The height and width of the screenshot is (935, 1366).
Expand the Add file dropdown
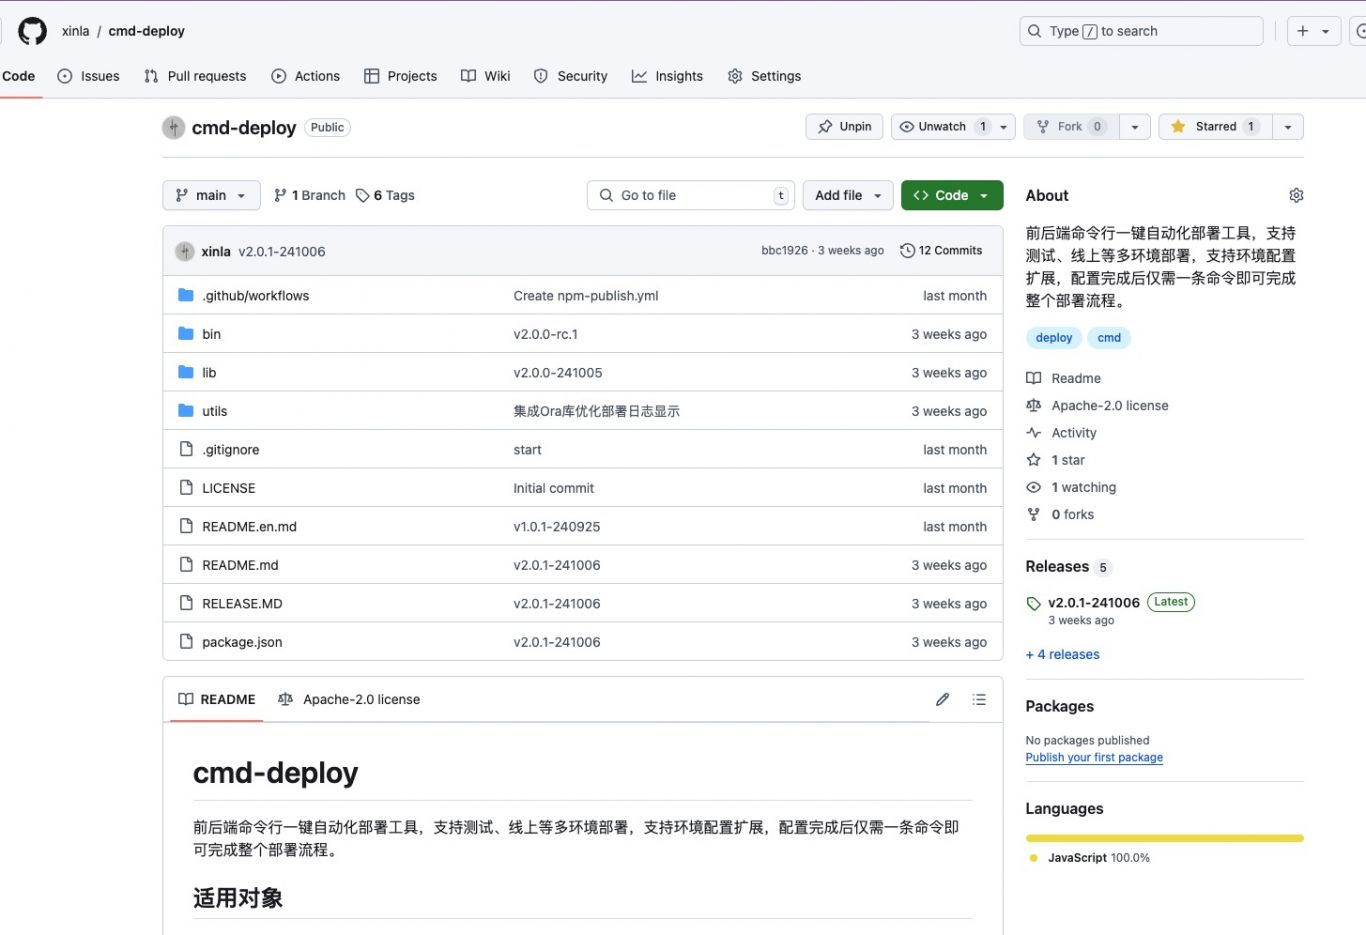[848, 195]
